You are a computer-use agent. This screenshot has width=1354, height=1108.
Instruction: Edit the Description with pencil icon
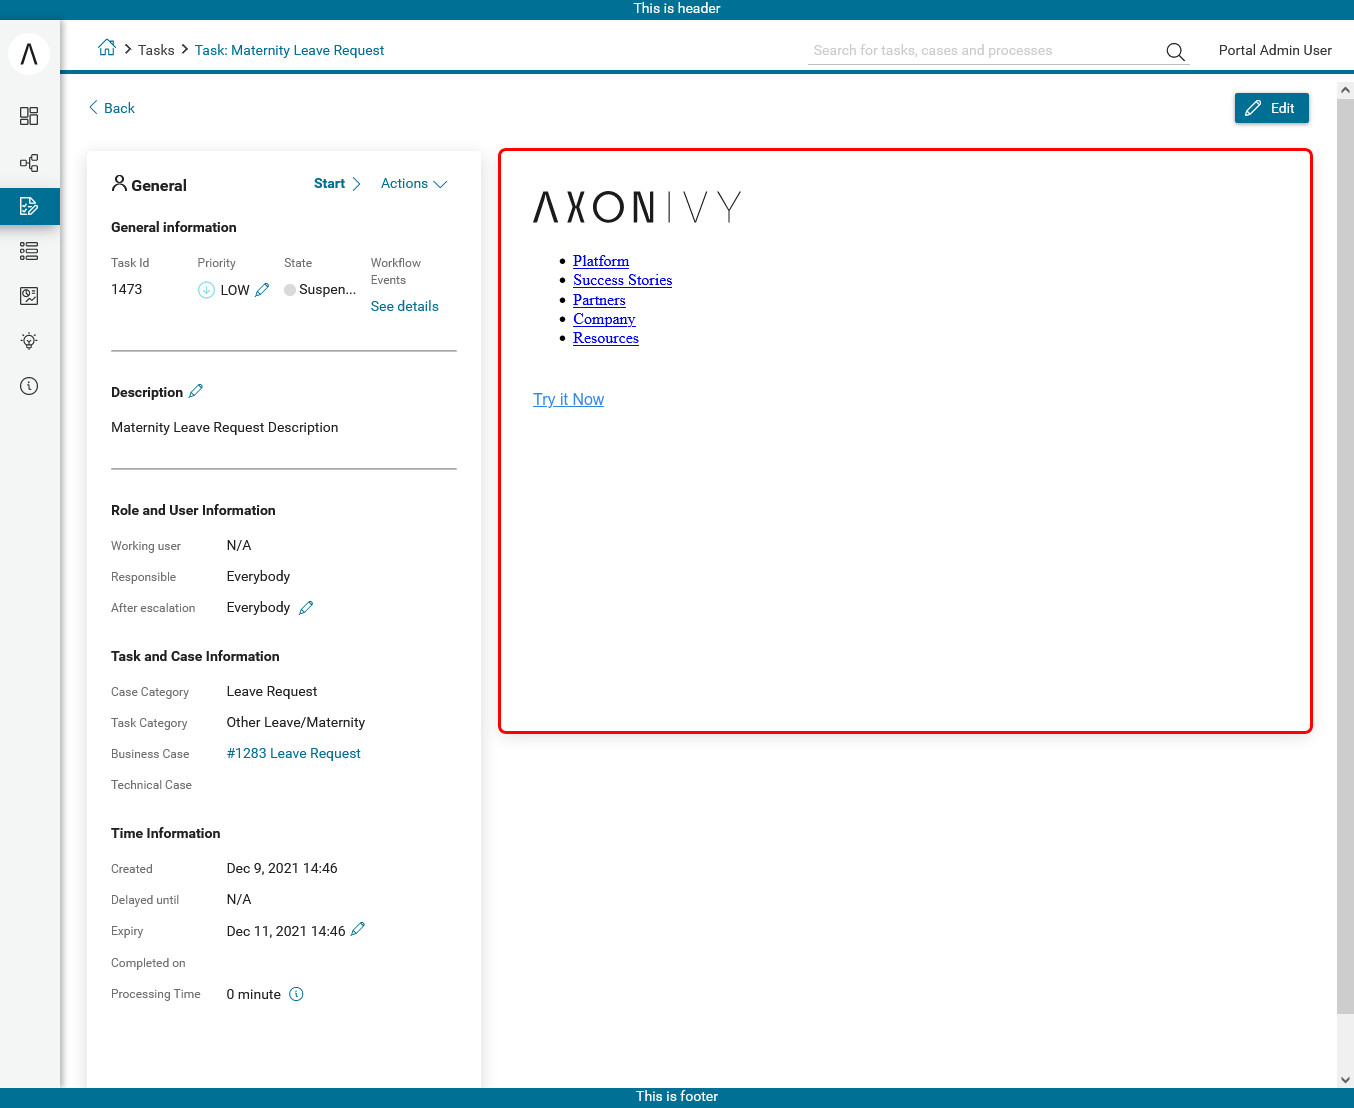pos(196,391)
